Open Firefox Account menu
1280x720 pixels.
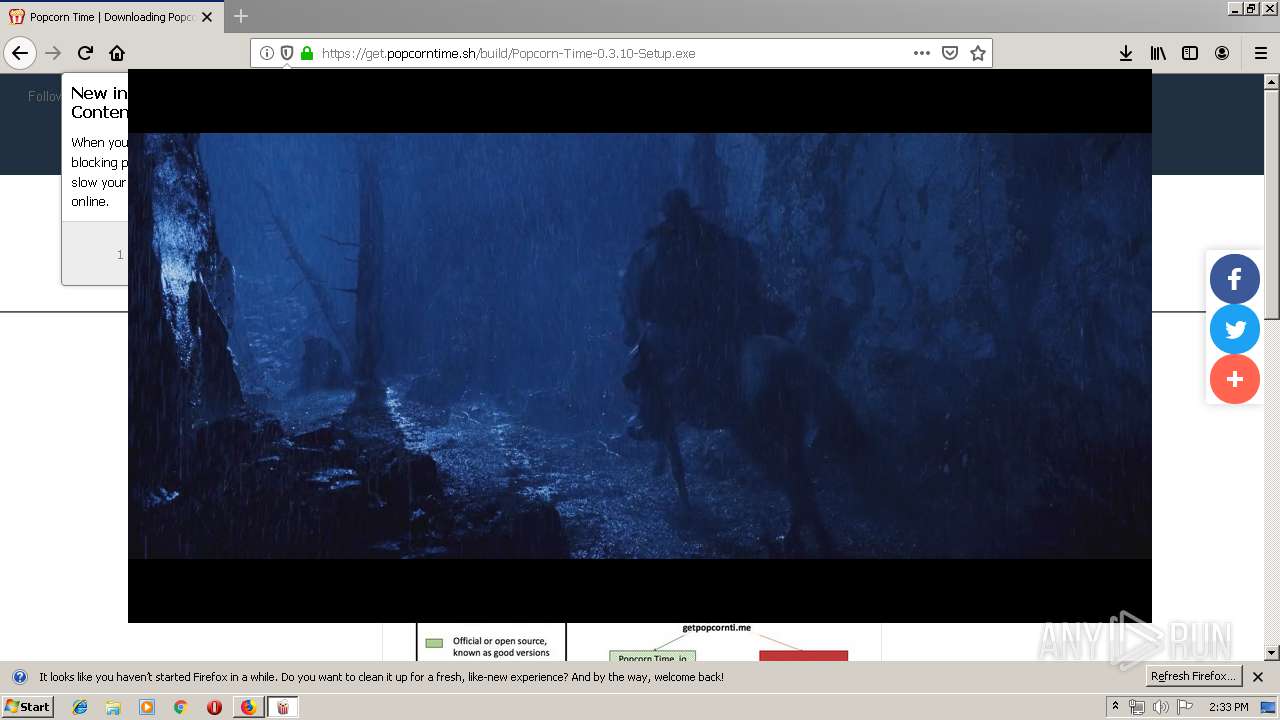coord(1222,53)
